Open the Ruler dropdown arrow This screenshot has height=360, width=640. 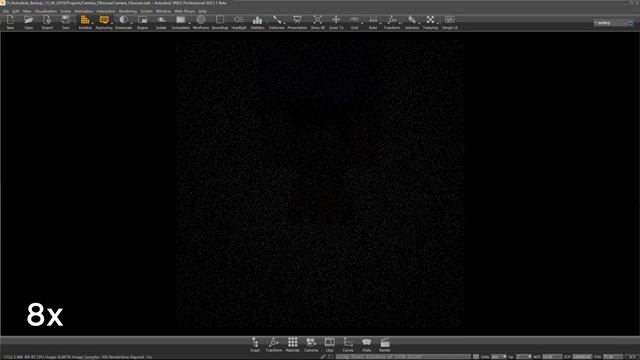pos(381,23)
